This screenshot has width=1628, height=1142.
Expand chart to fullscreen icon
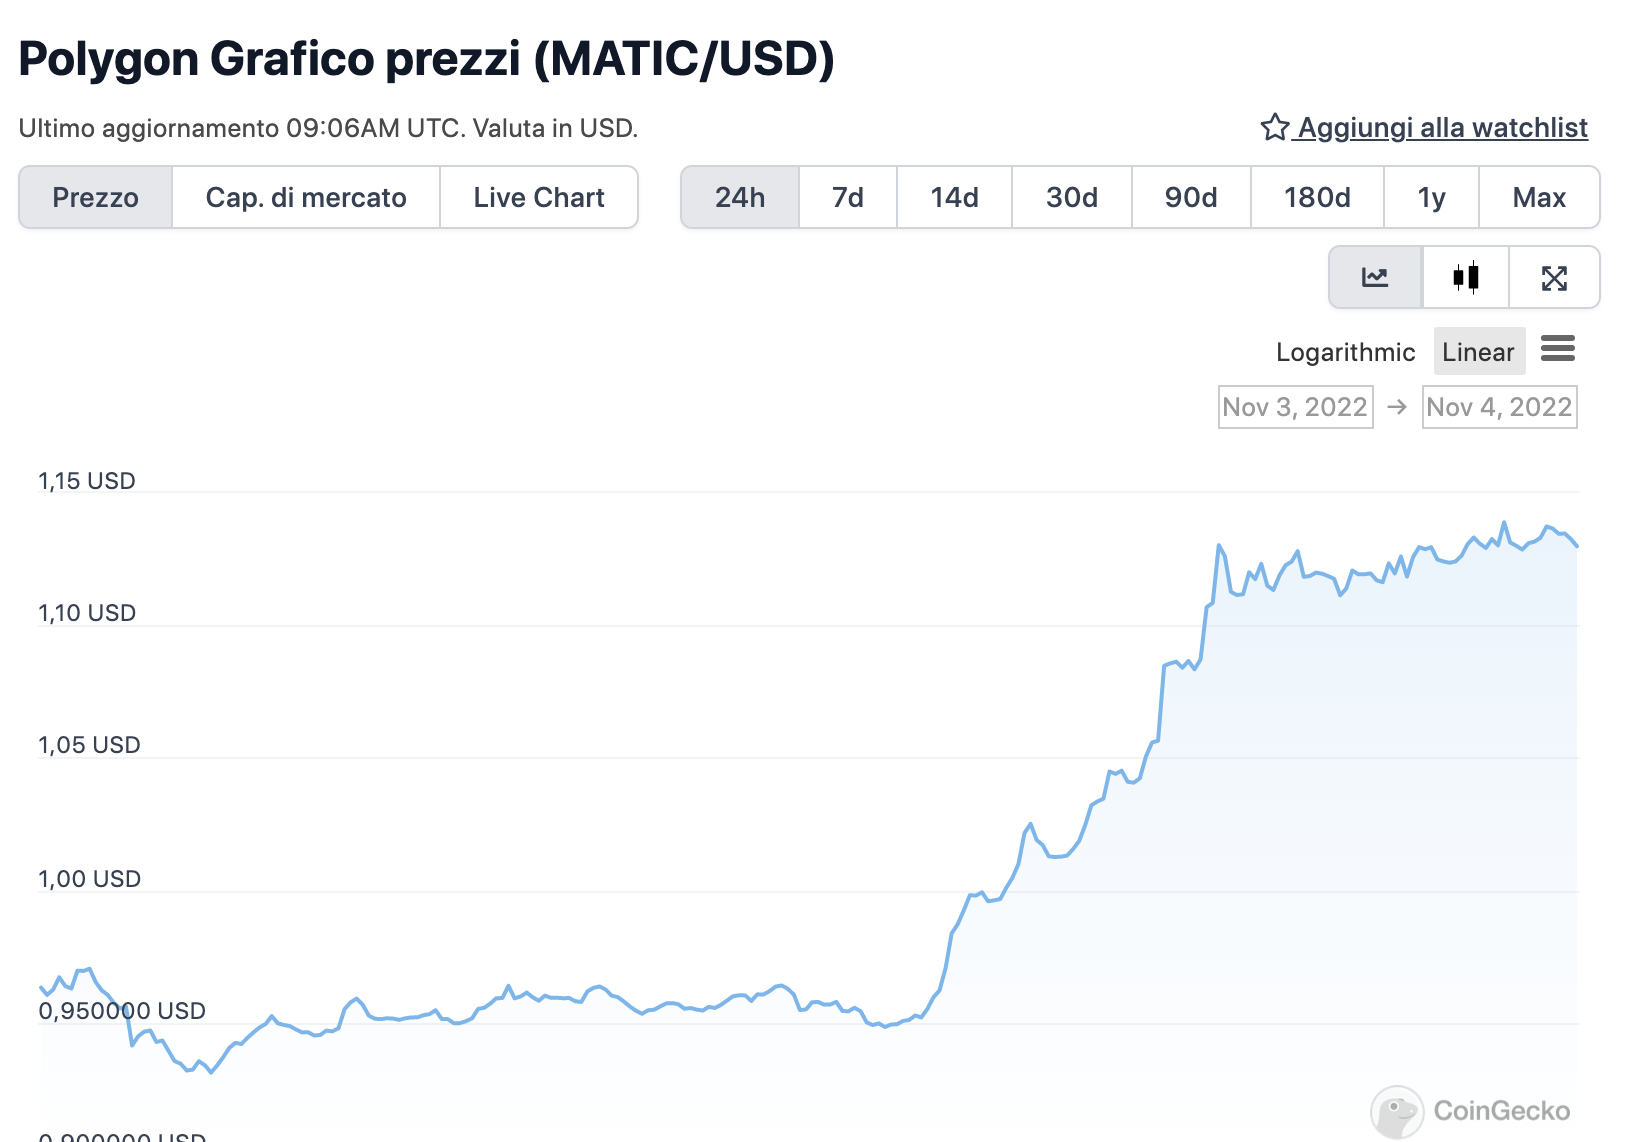pos(1554,277)
